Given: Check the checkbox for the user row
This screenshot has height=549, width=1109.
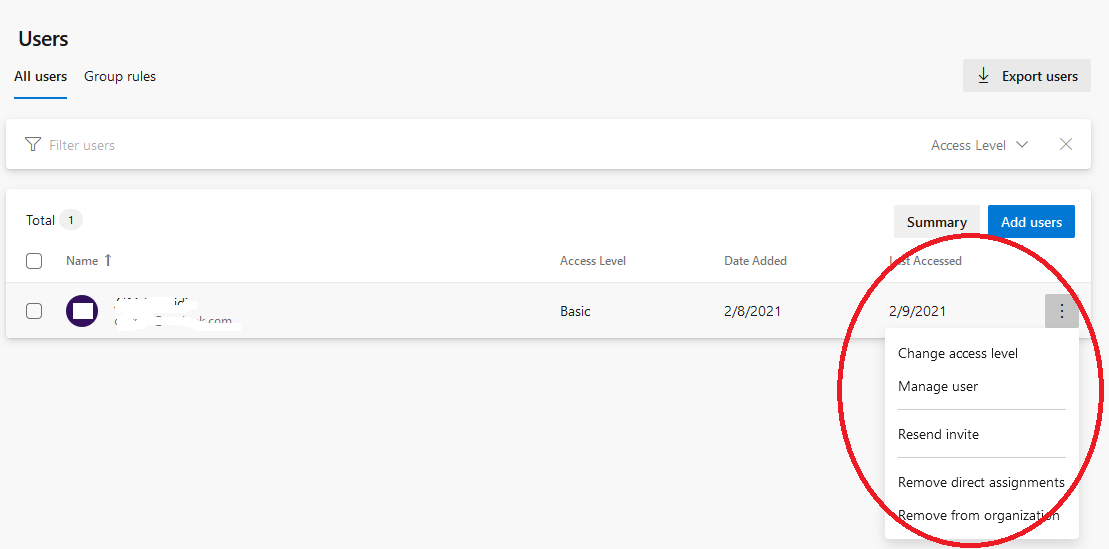Looking at the screenshot, I should pyautogui.click(x=34, y=311).
